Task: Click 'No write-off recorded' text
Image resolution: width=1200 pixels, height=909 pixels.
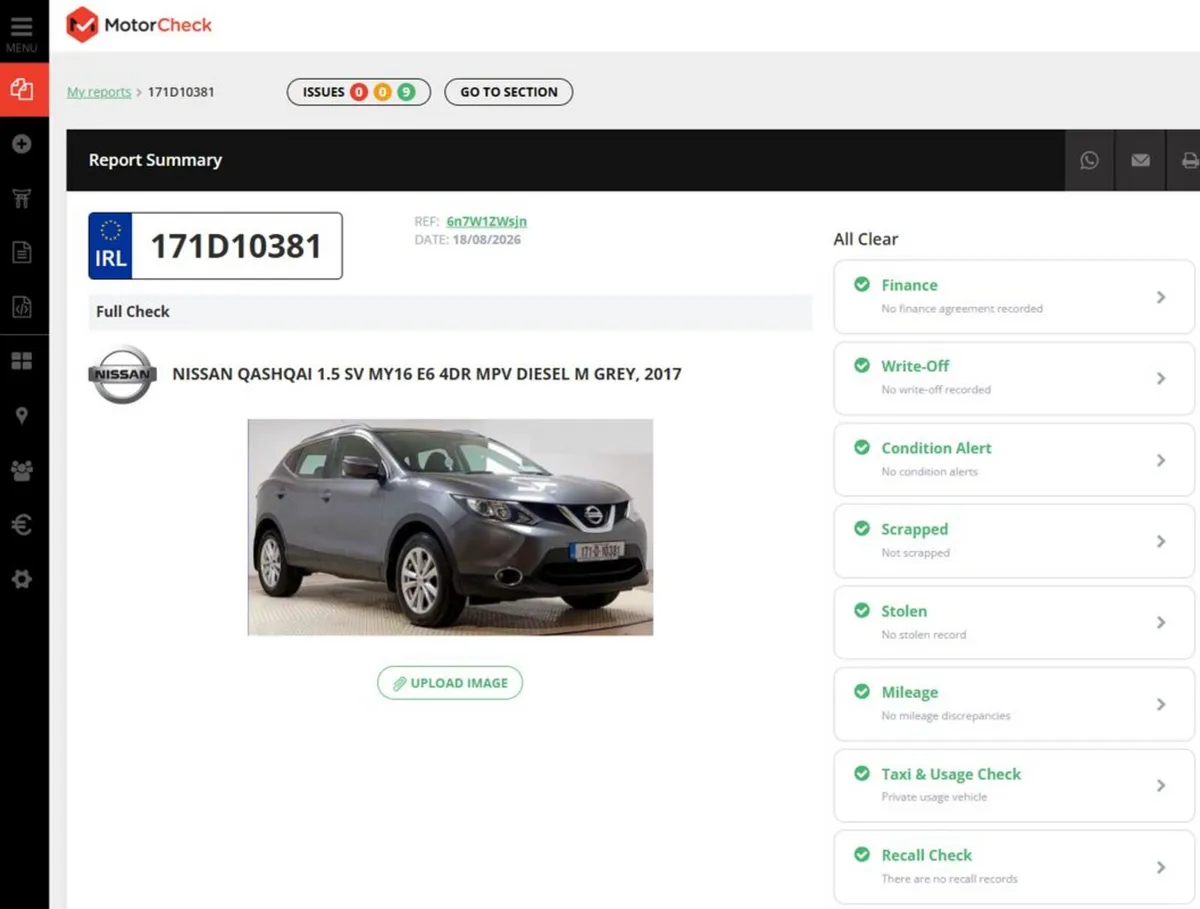Action: click(x=936, y=390)
